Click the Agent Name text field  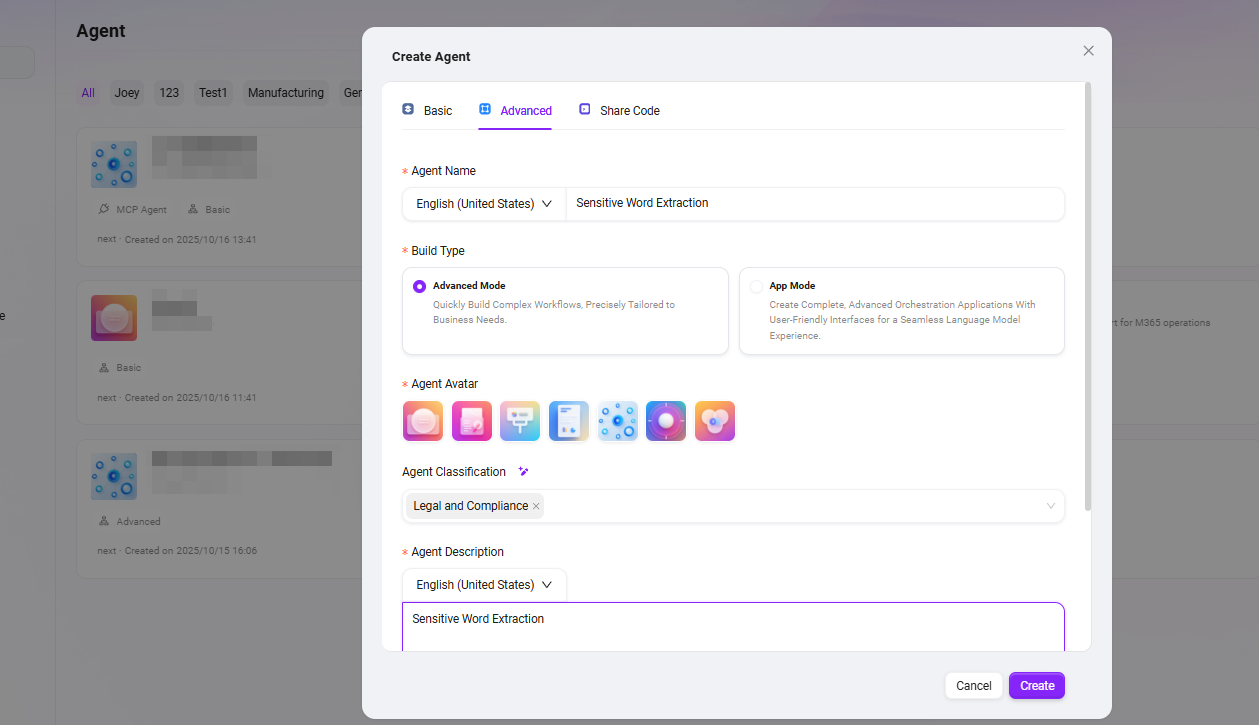(814, 203)
